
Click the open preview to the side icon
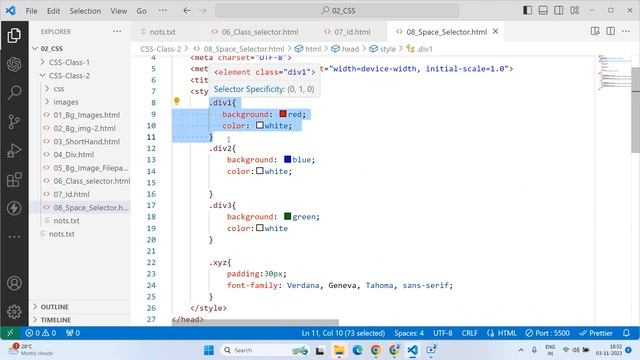[595, 31]
